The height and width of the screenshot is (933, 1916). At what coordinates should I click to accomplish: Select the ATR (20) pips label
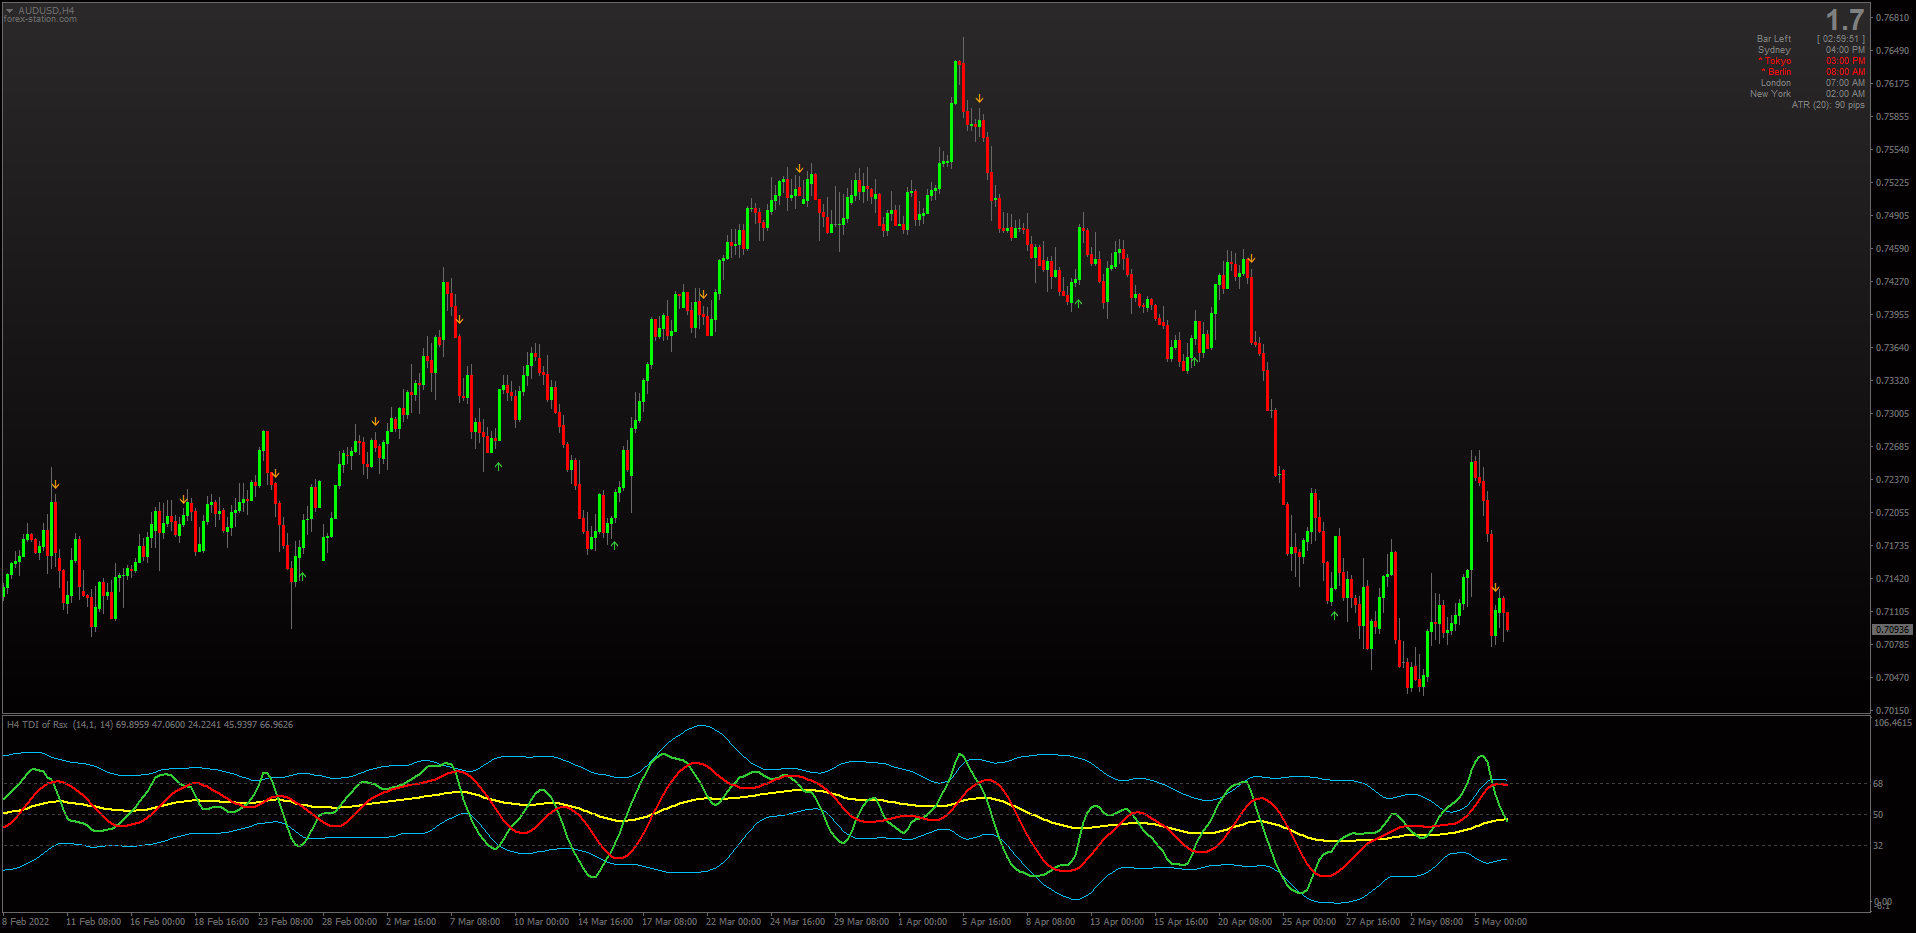1828,105
